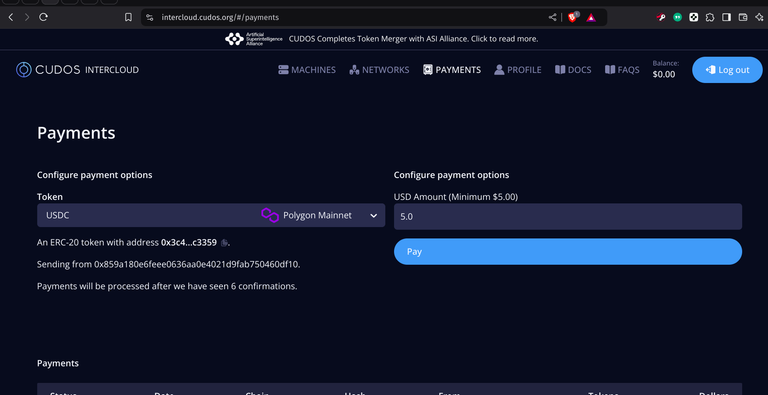Click the '6 confirmations' notice text

tap(167, 286)
